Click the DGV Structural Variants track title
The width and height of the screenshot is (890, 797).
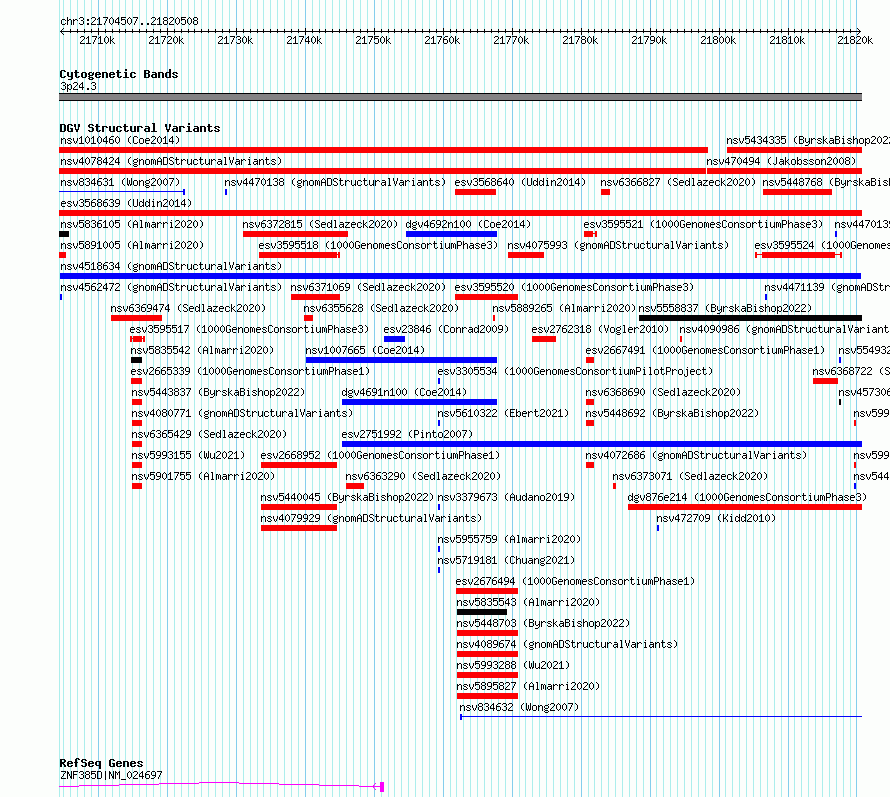pos(140,128)
